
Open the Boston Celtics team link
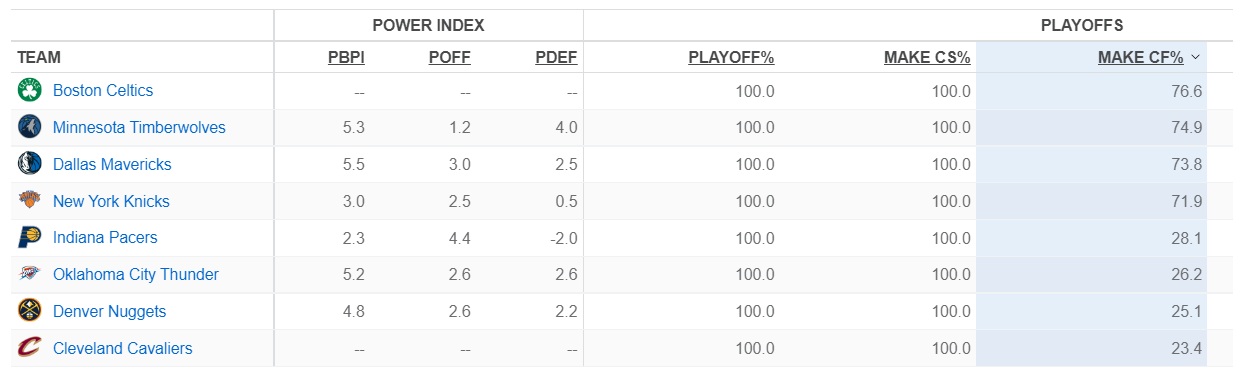coord(103,90)
